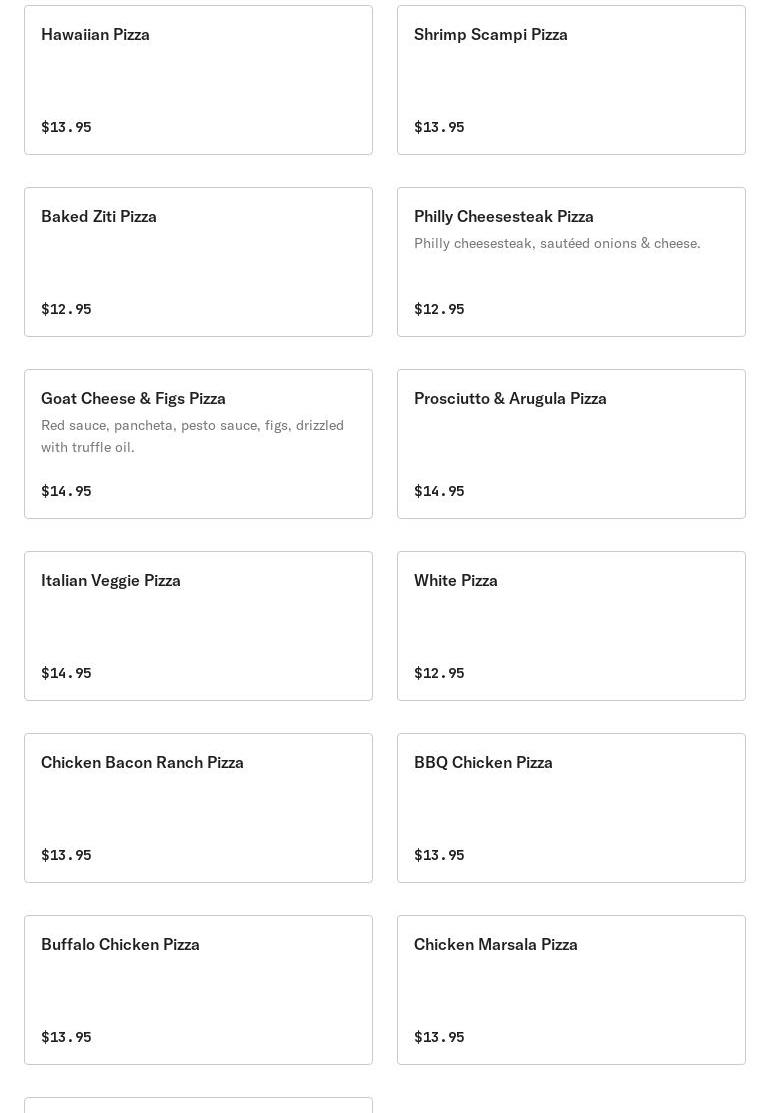The height and width of the screenshot is (1113, 770).
Task: Open the Shrimp Scampi Pizza card
Action: (571, 80)
